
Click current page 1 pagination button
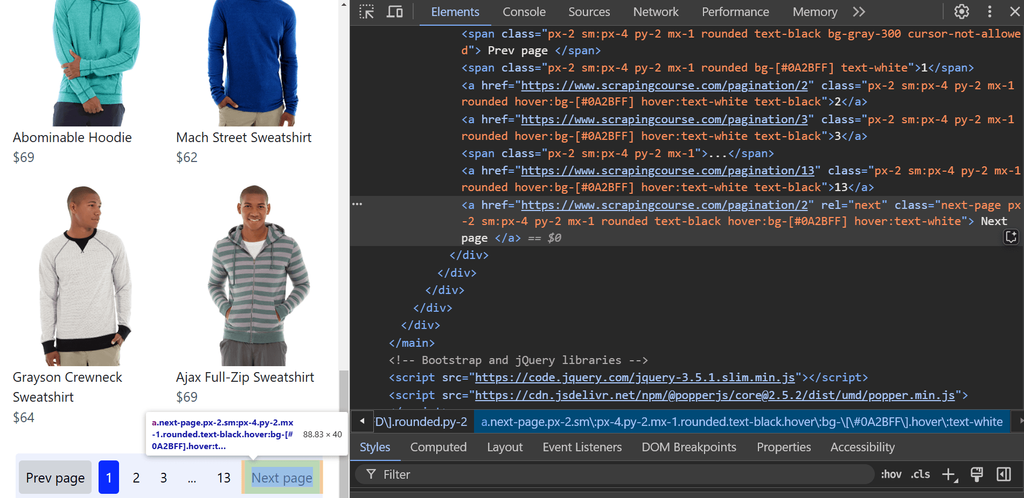click(108, 478)
